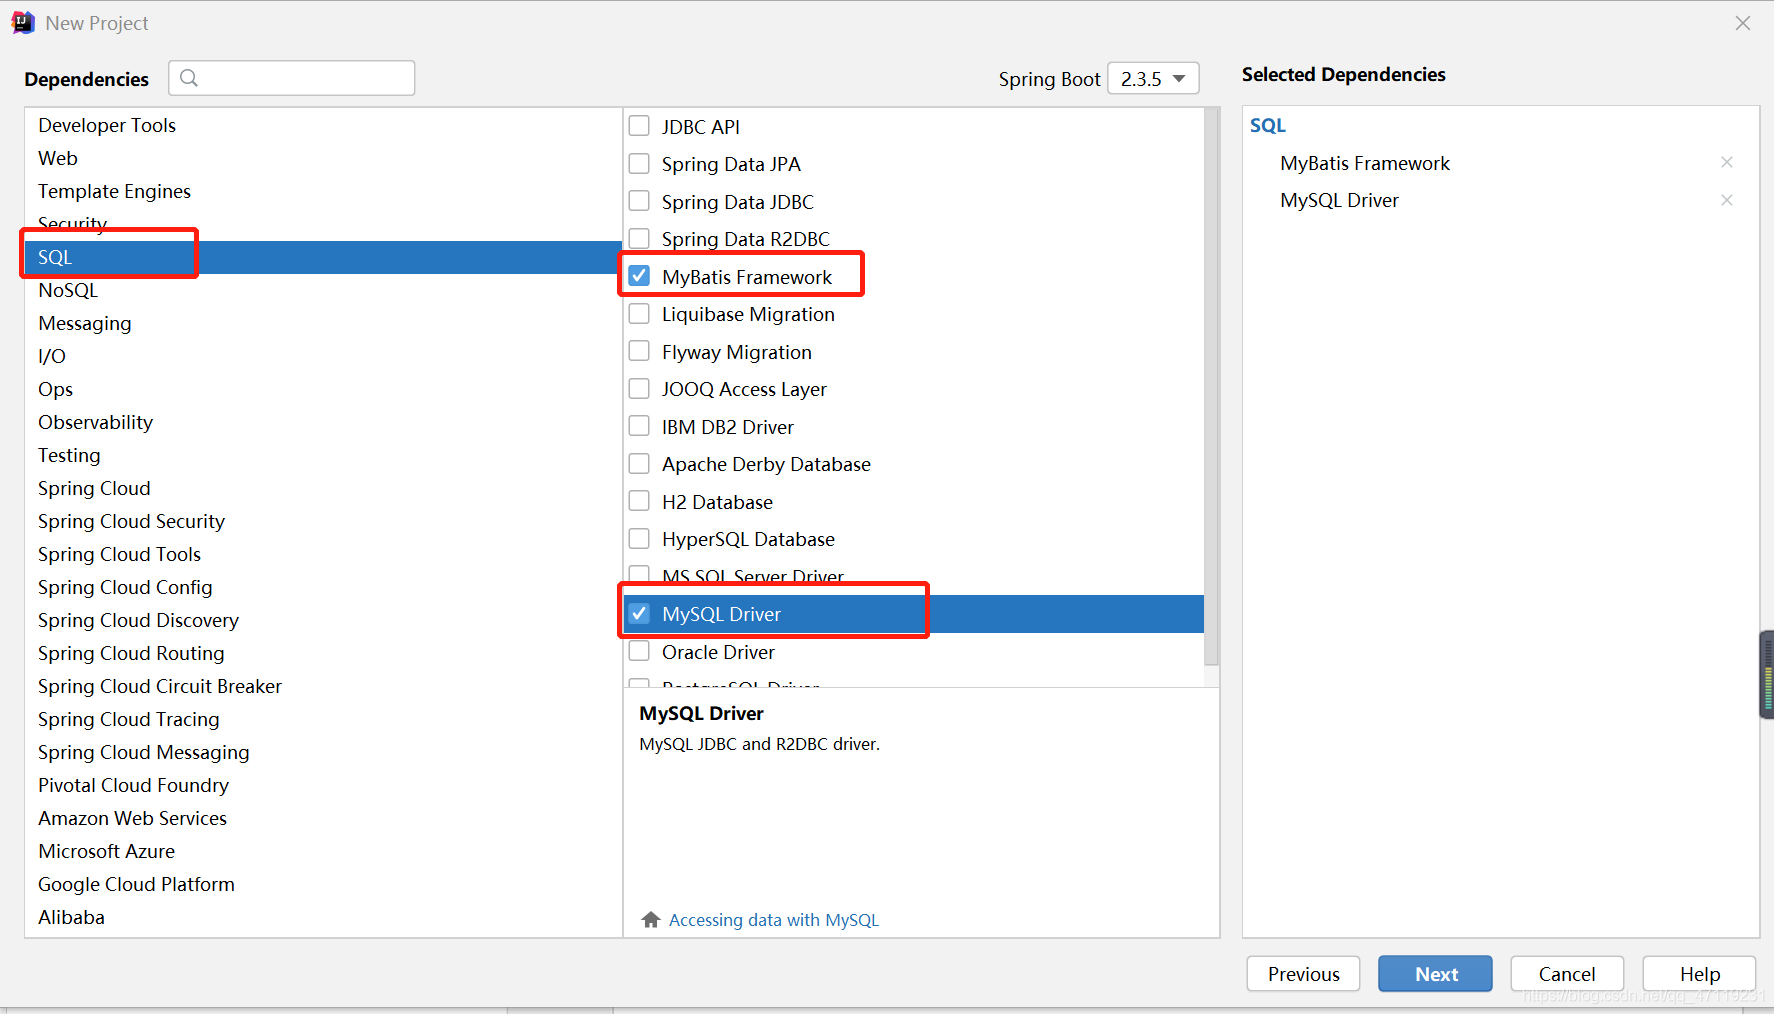Check H2 Database dependency
This screenshot has height=1014, width=1774.
pyautogui.click(x=639, y=501)
